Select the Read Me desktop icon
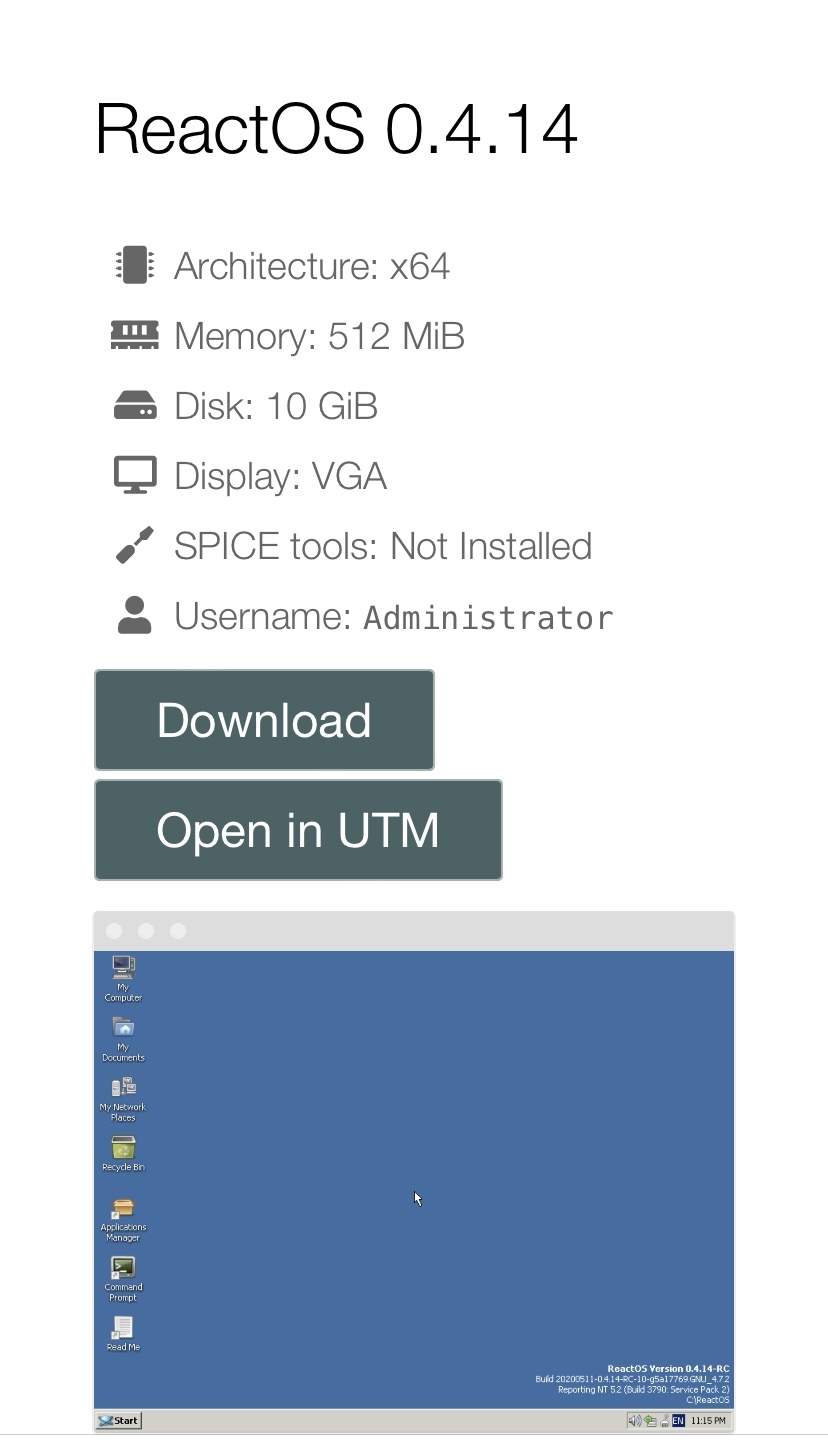 (x=123, y=1334)
